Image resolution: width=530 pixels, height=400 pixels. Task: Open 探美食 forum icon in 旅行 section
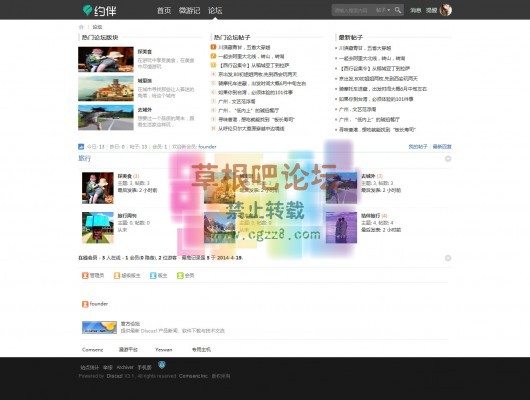click(98, 188)
